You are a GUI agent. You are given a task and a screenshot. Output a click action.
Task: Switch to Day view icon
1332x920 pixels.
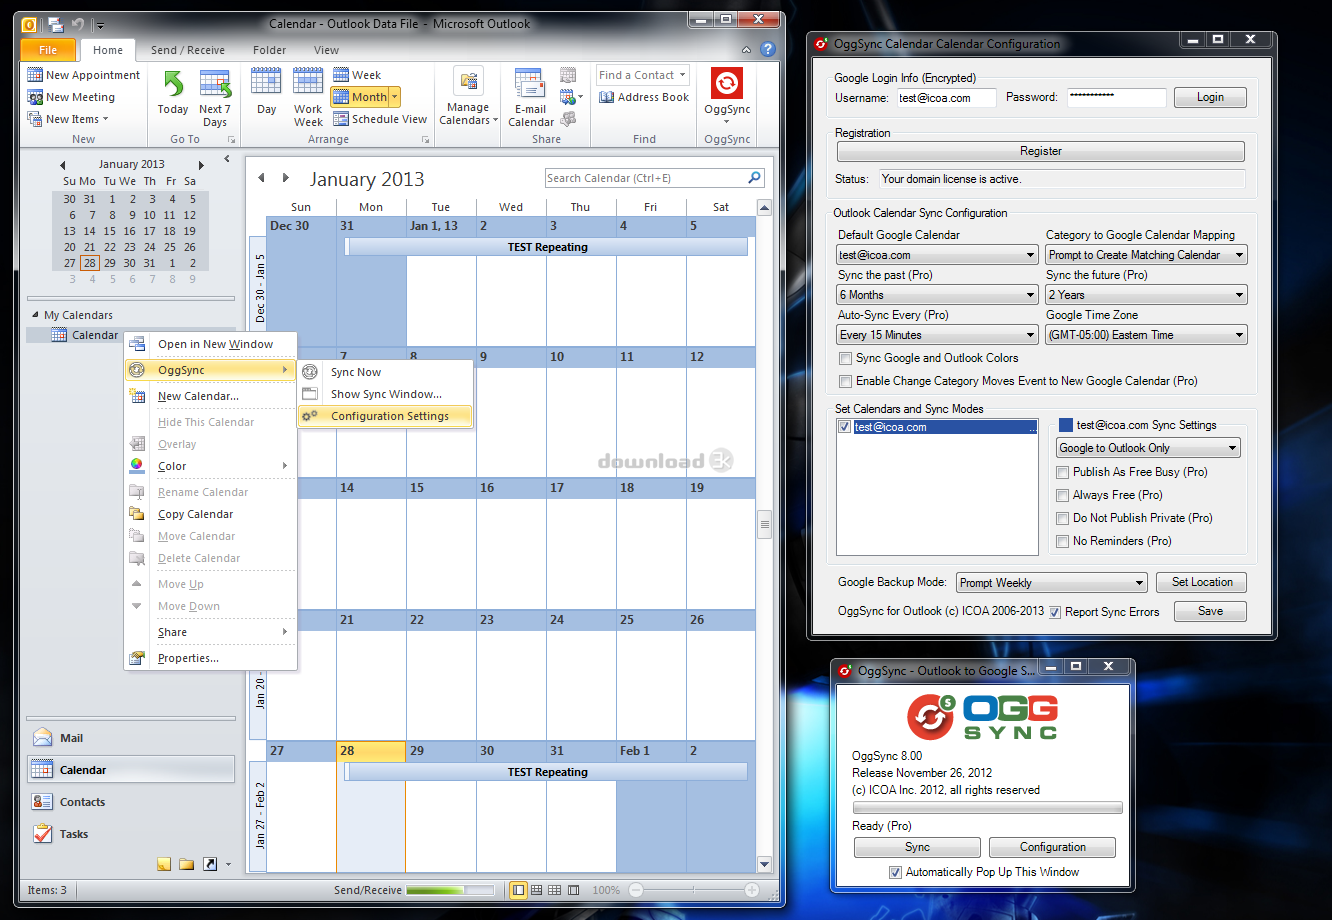click(x=266, y=83)
